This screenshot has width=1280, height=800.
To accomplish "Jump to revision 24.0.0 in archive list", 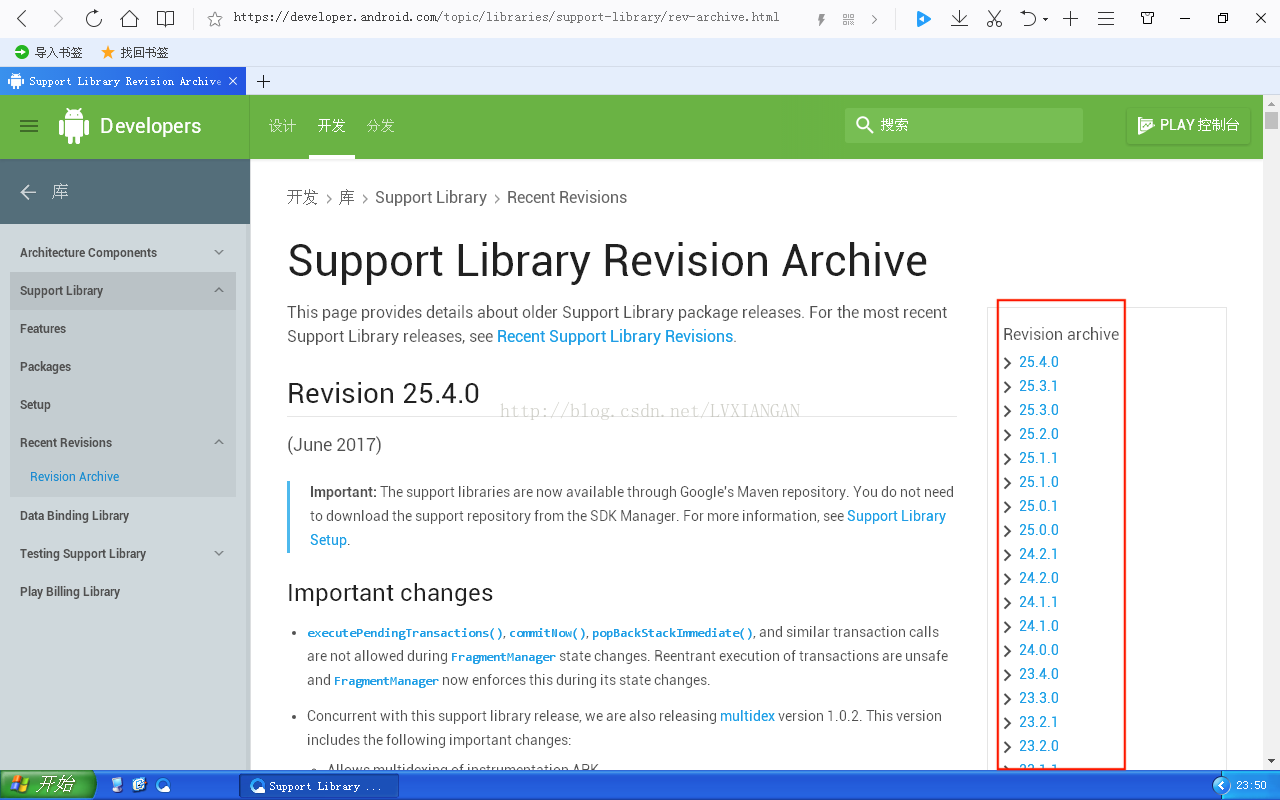I will (1038, 650).
